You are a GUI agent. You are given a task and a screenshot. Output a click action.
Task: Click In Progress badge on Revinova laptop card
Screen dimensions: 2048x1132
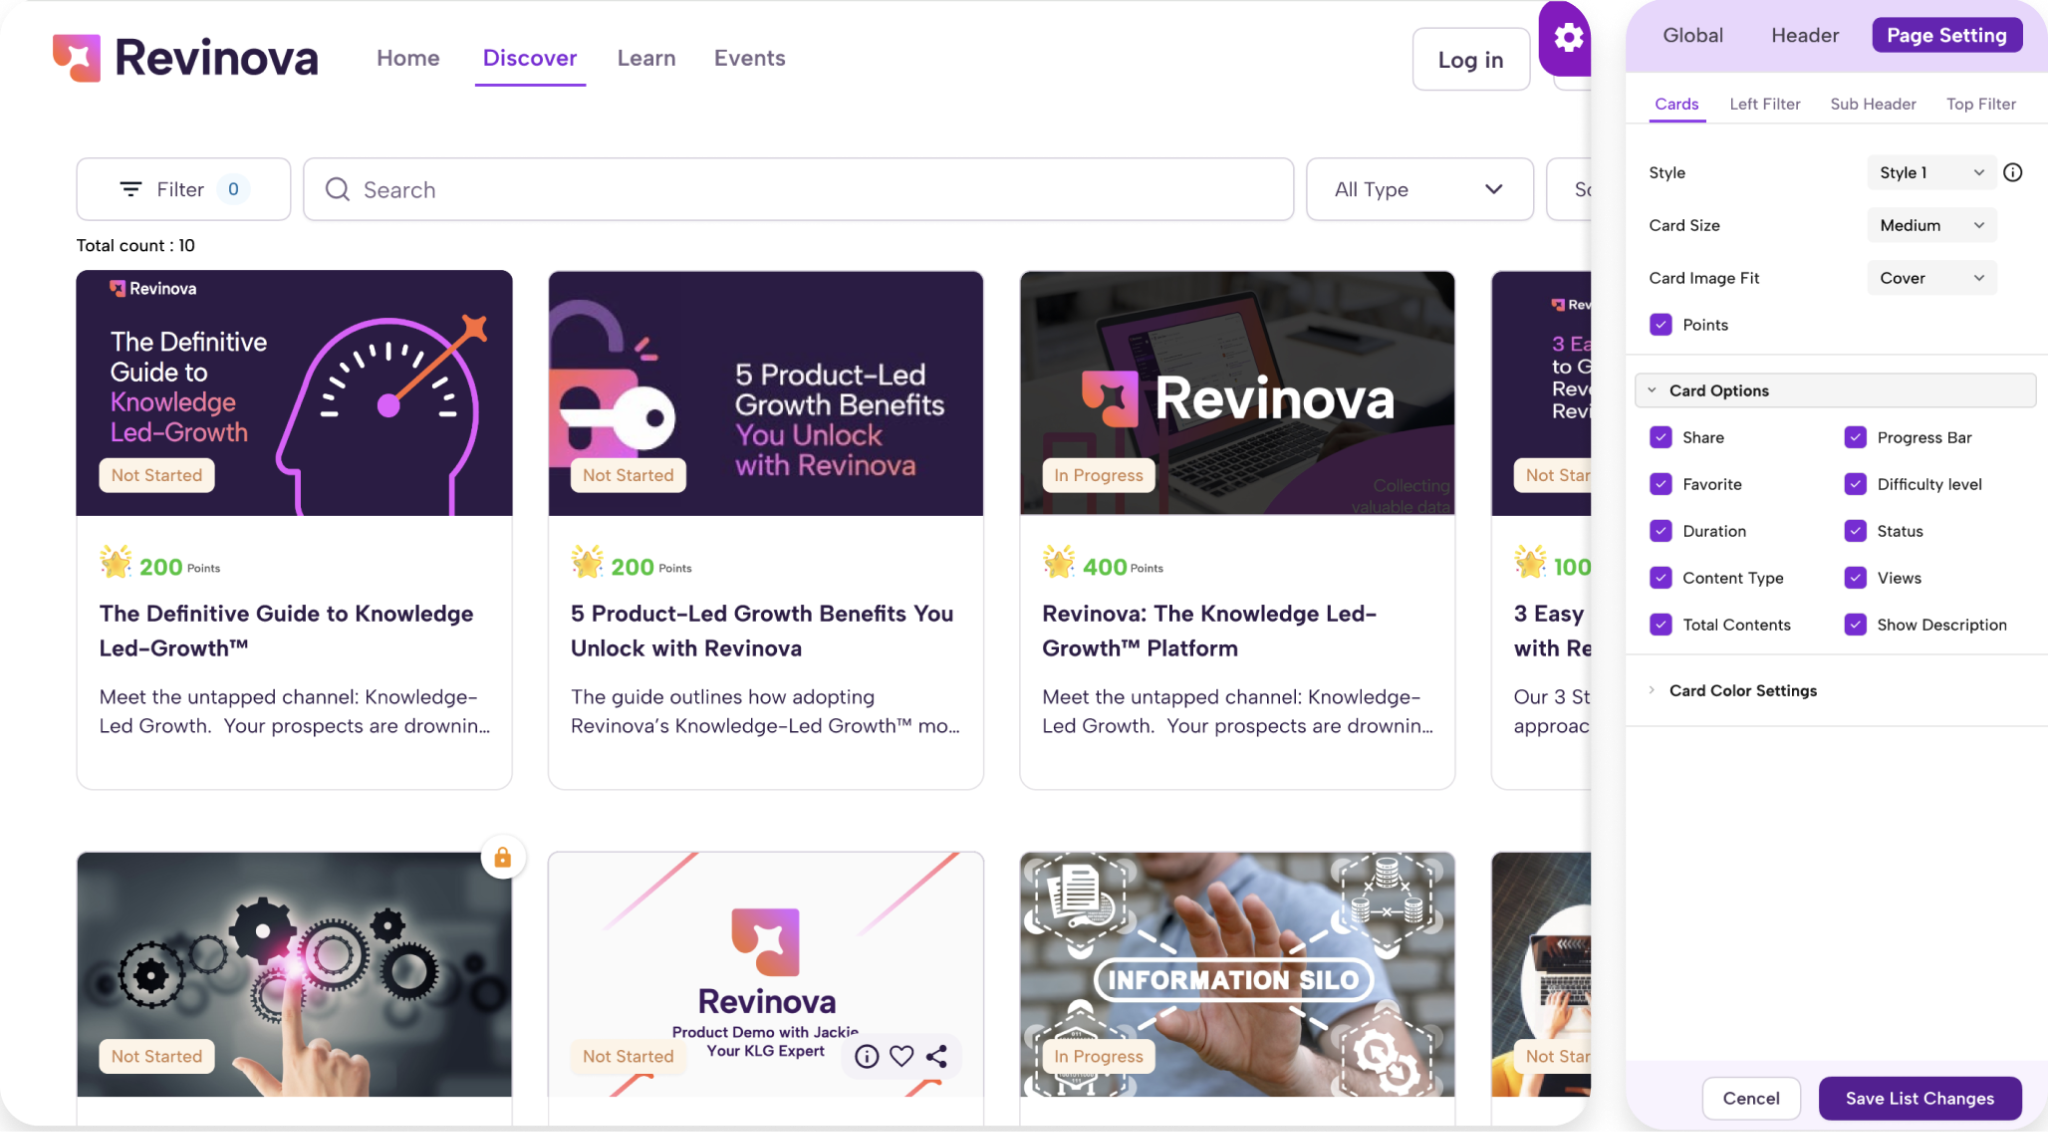click(1098, 475)
